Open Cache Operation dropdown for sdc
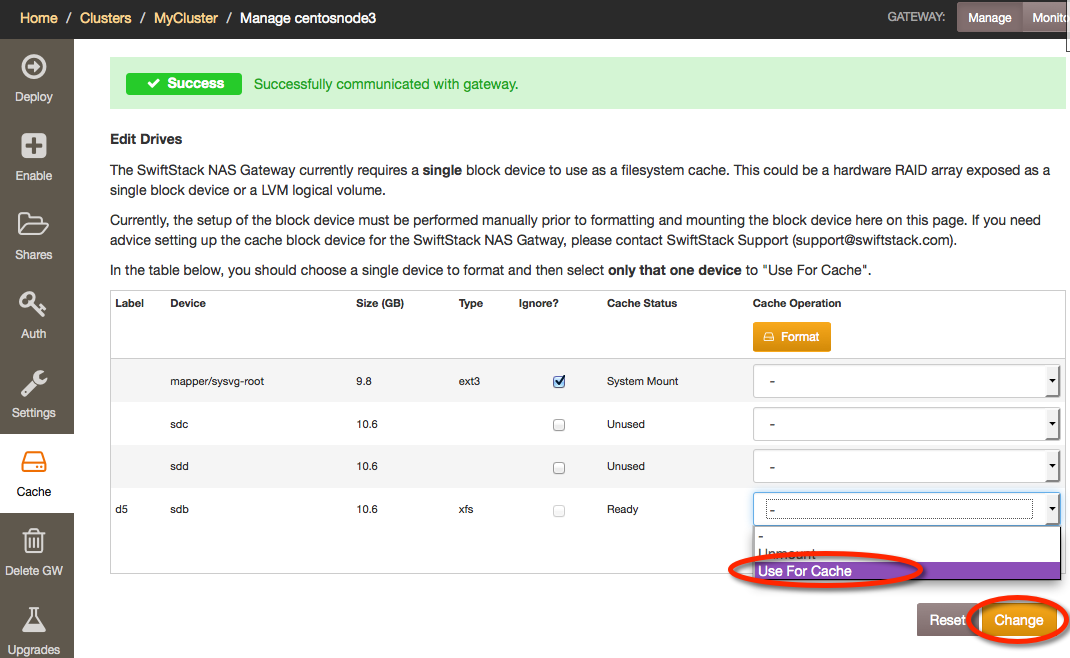Image resolution: width=1070 pixels, height=658 pixels. click(906, 424)
